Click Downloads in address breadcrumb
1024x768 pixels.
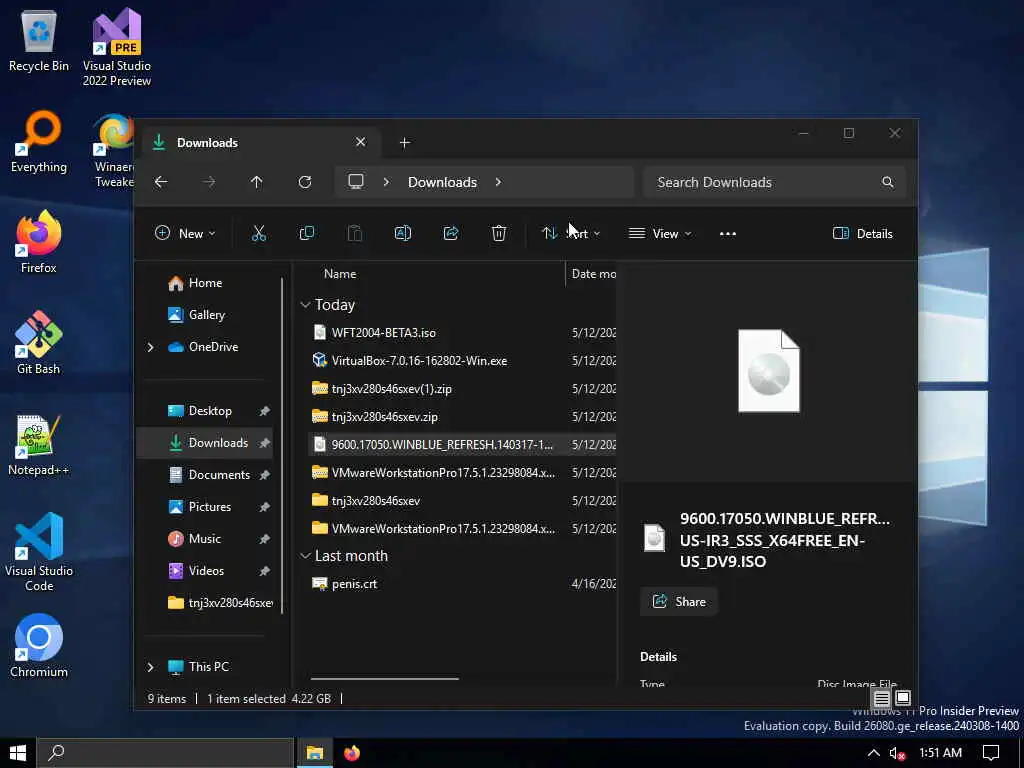[442, 182]
